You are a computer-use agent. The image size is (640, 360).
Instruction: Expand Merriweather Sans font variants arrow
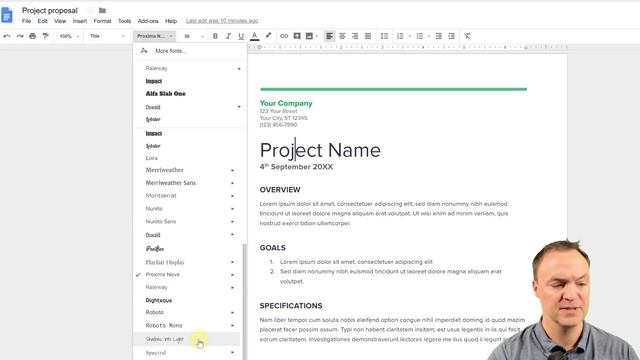[233, 183]
